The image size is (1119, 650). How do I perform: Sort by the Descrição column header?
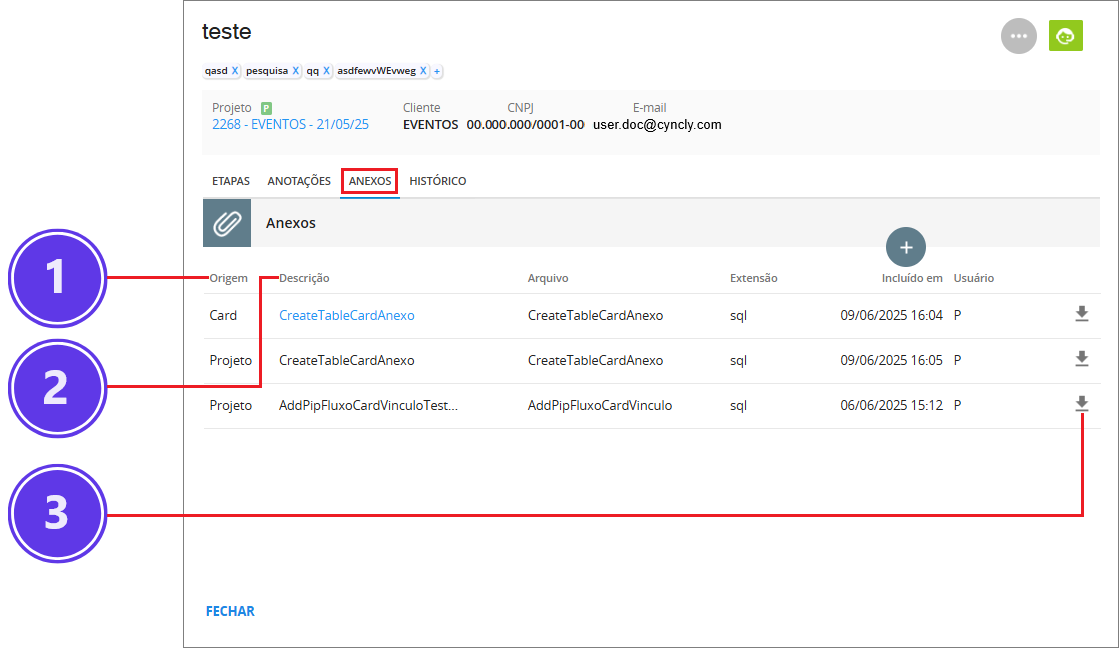304,278
